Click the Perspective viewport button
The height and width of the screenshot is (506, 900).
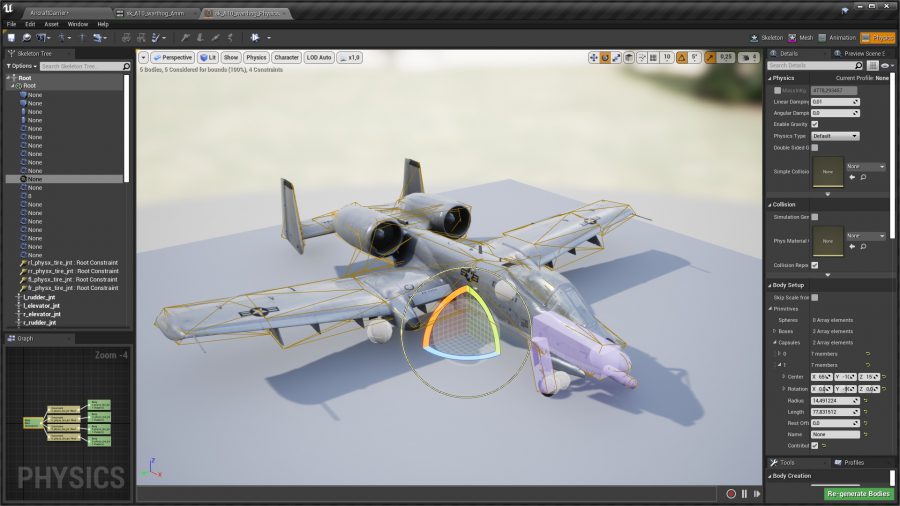(x=172, y=57)
